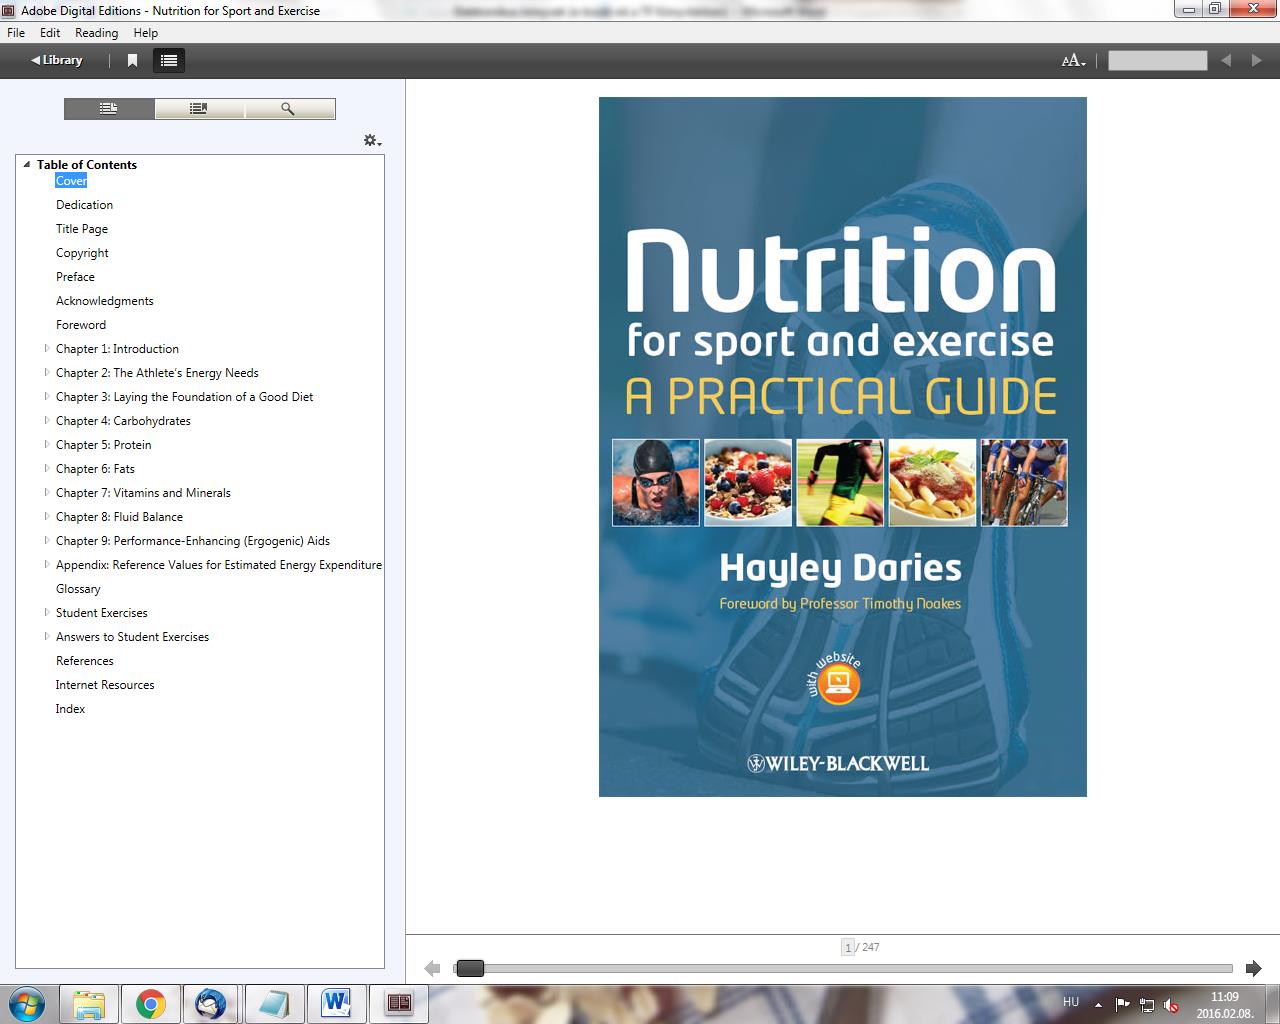Open Thunderbird from the taskbar
The image size is (1280, 1024).
pos(212,1004)
